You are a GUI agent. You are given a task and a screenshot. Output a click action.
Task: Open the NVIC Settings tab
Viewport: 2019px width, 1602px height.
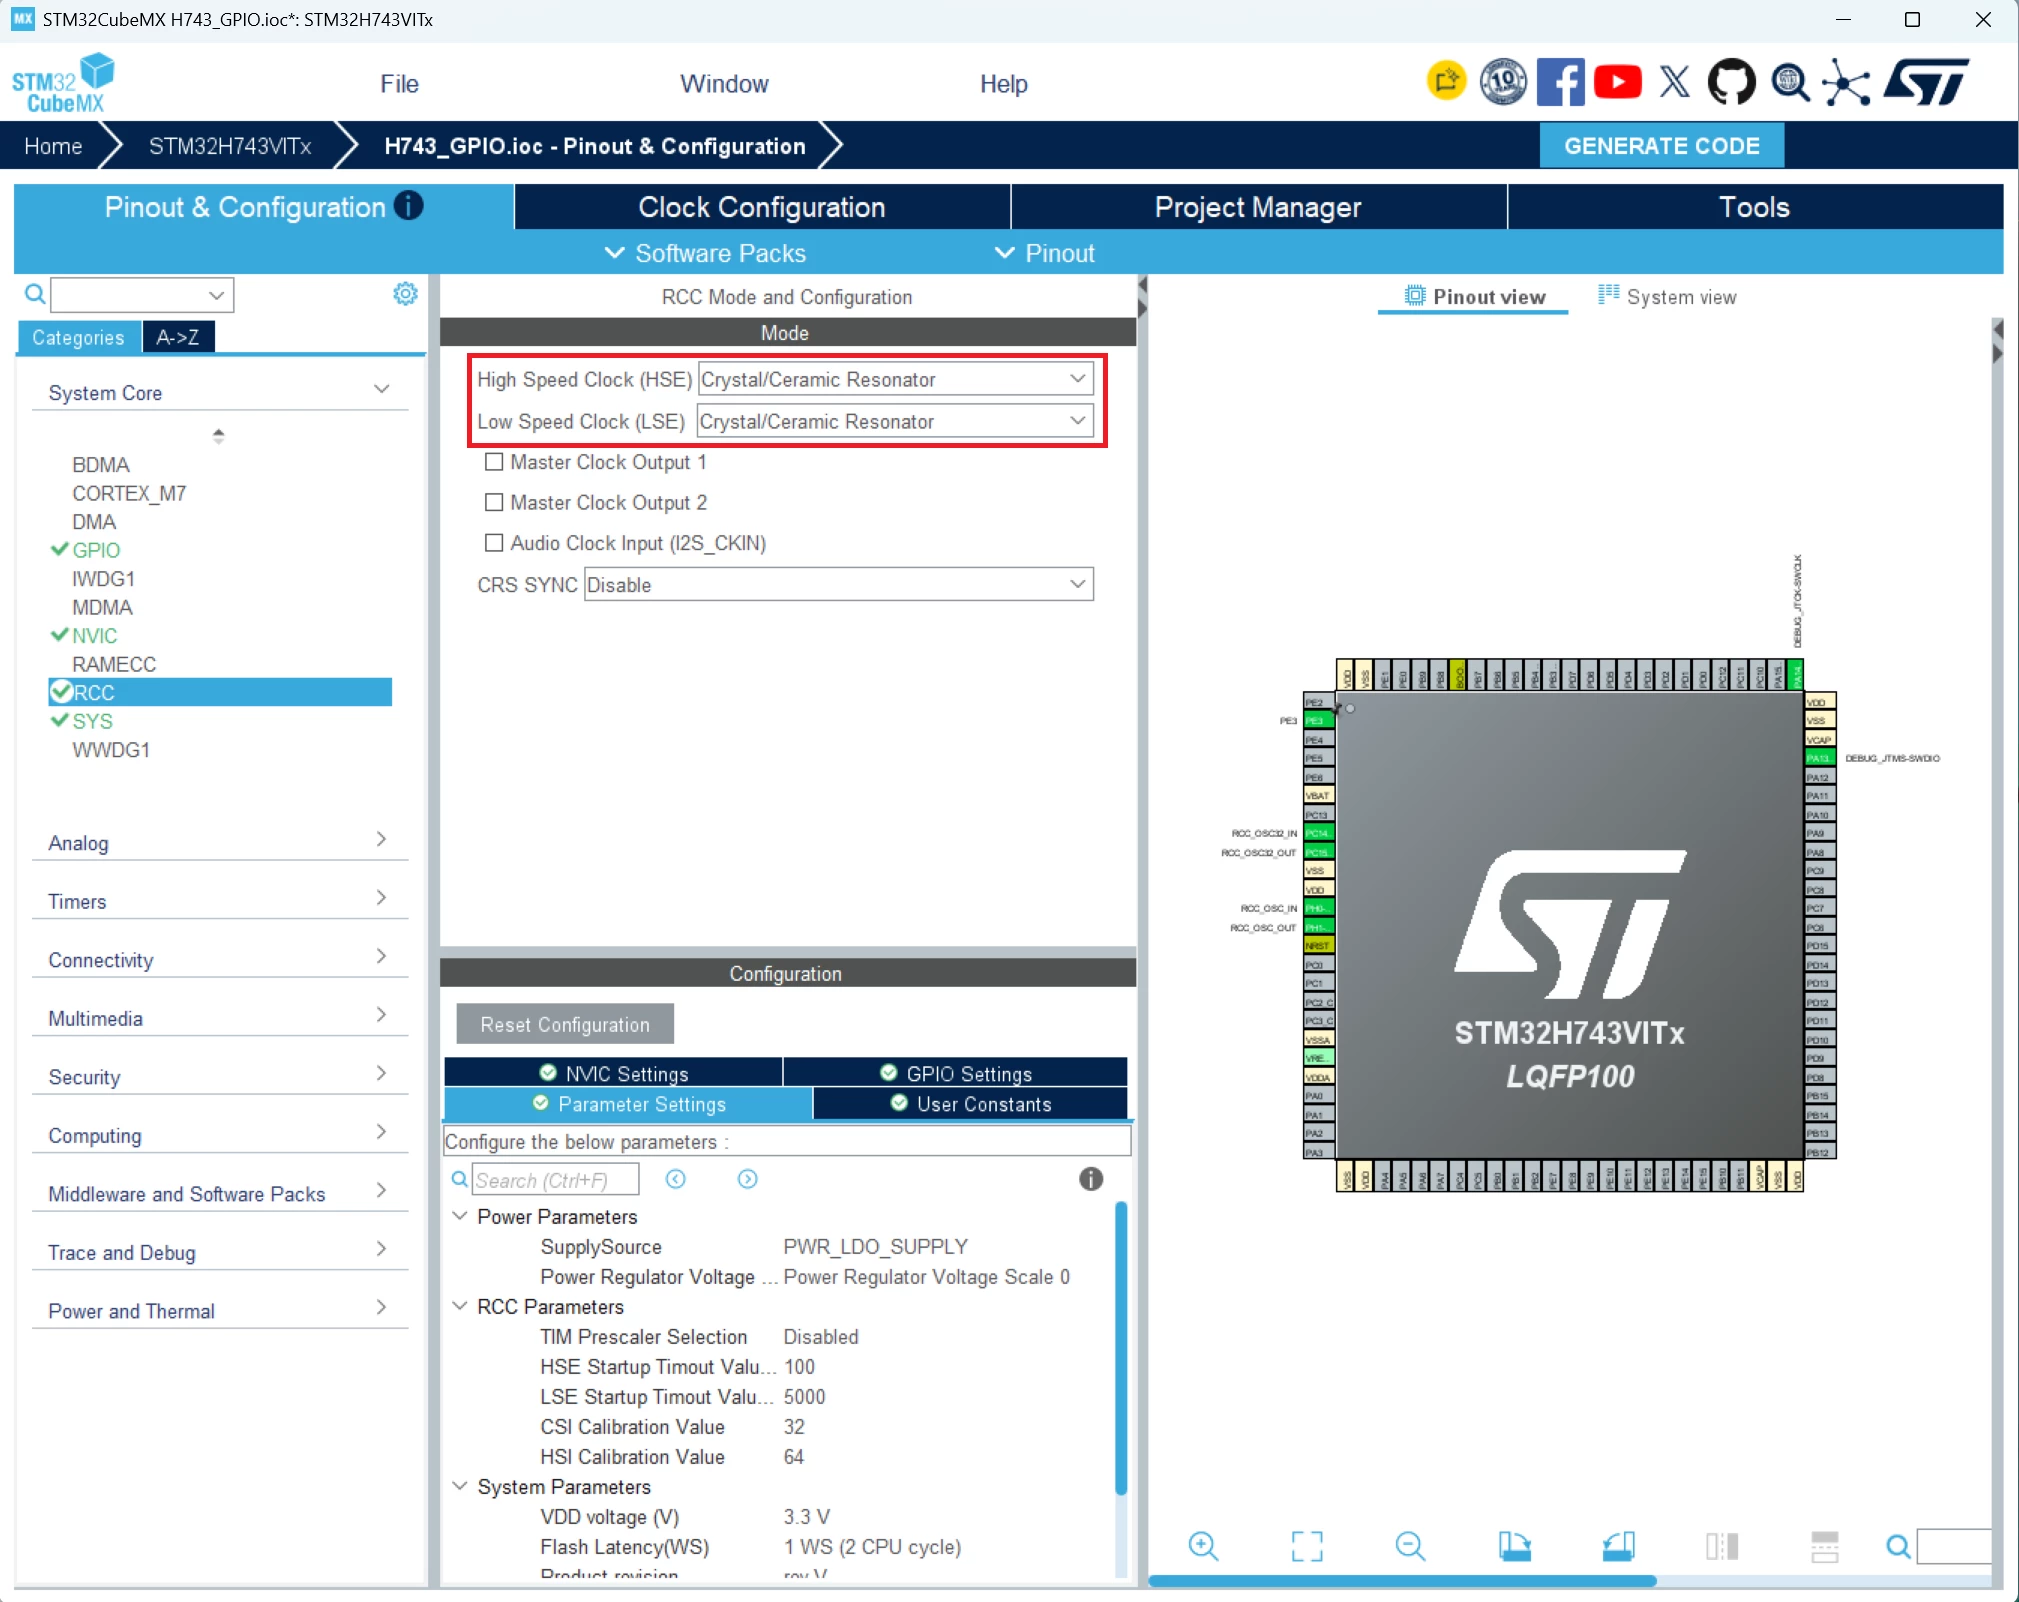613,1073
